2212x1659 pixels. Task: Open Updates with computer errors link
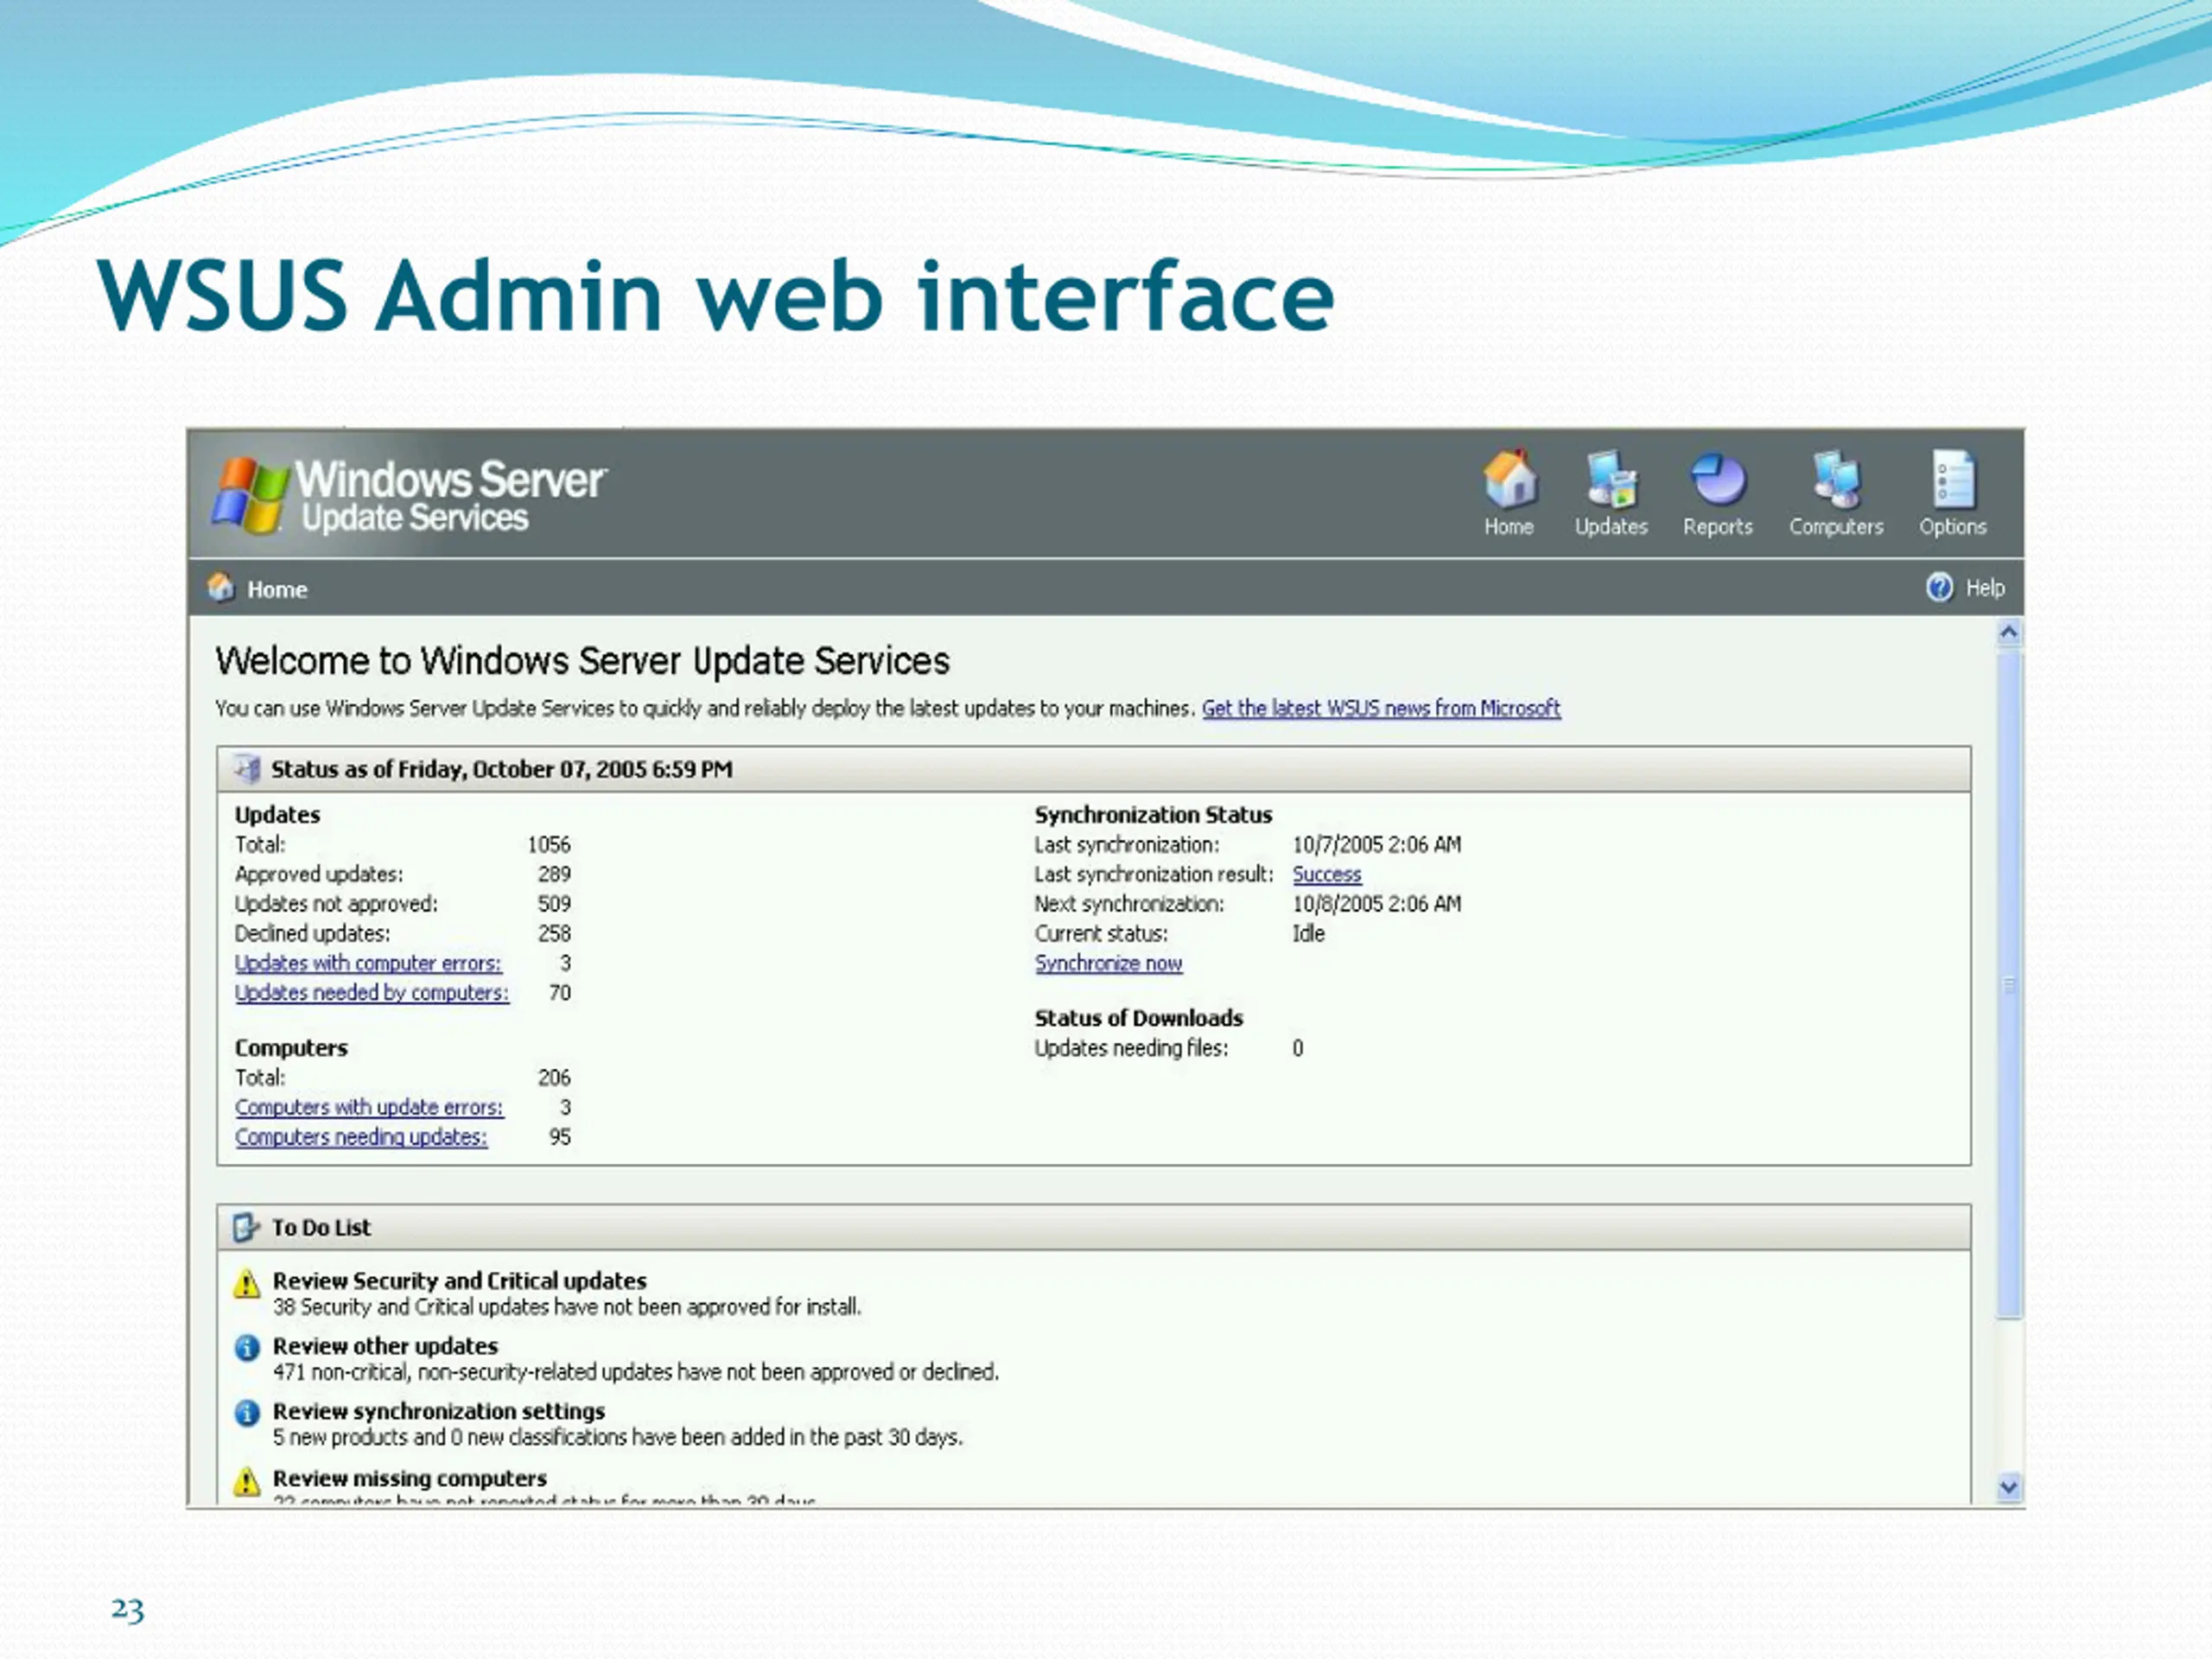tap(368, 963)
